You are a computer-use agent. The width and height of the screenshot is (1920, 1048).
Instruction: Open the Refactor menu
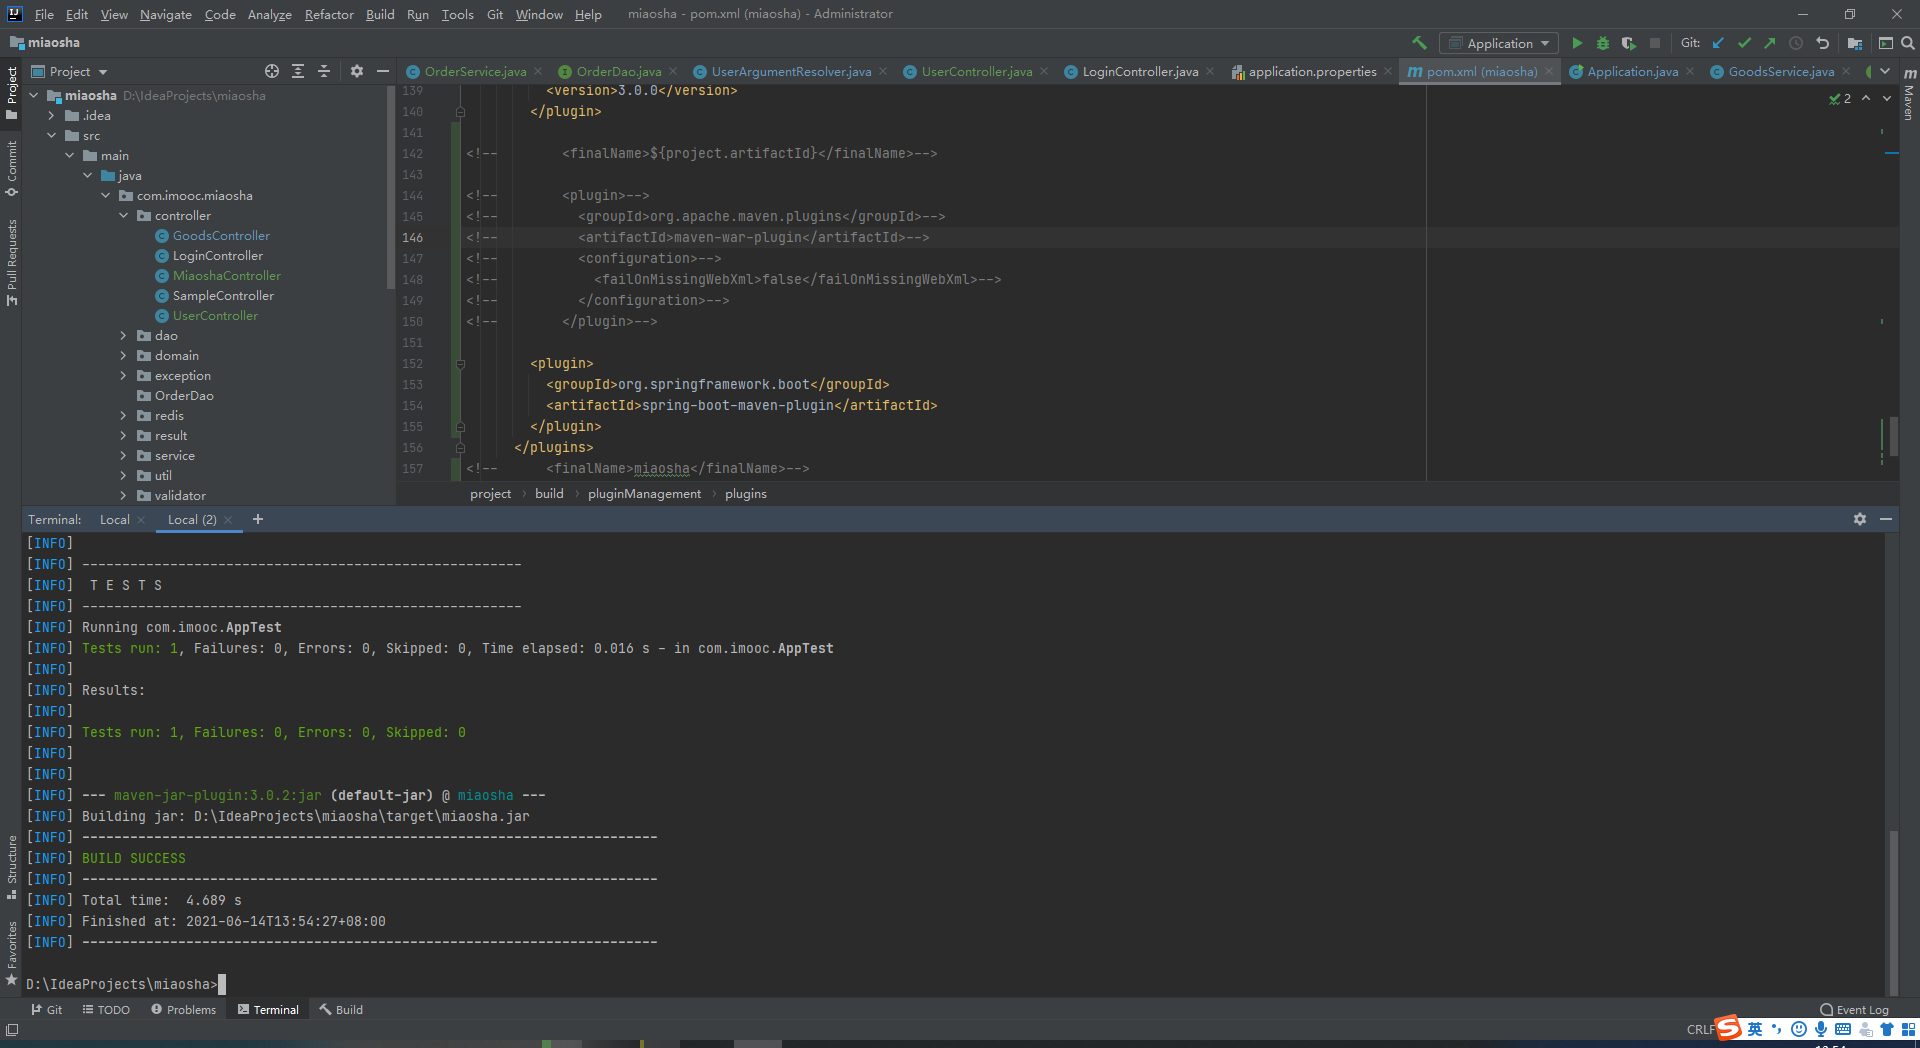pyautogui.click(x=329, y=14)
